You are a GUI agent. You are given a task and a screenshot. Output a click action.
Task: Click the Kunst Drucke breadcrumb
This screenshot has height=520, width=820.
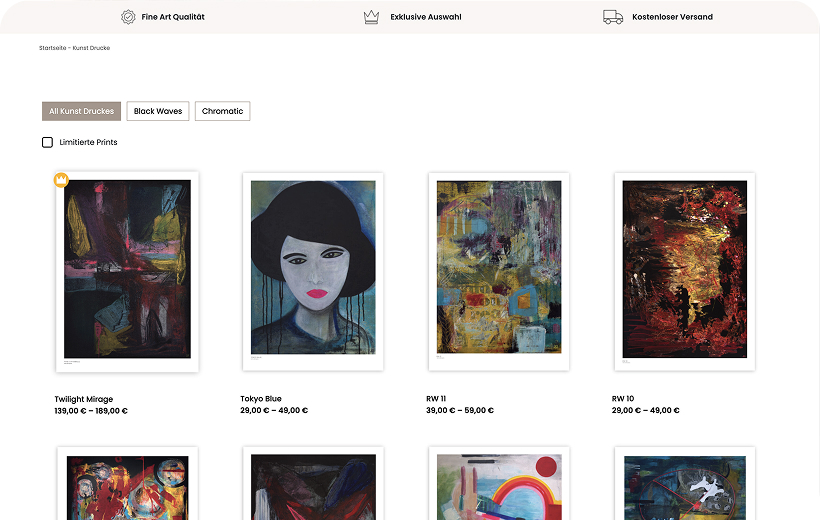(92, 48)
